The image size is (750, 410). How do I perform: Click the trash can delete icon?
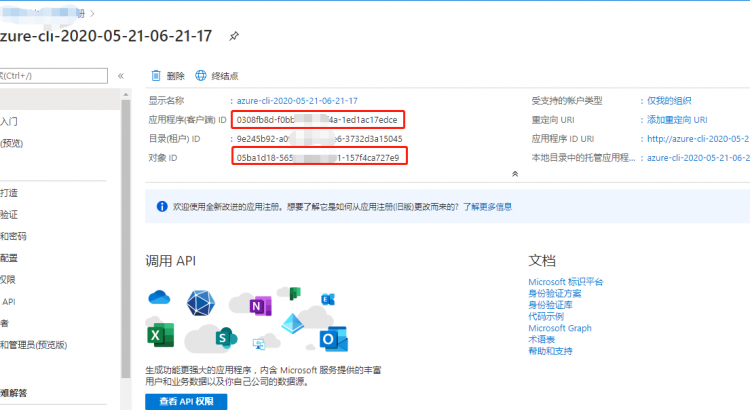click(x=155, y=76)
